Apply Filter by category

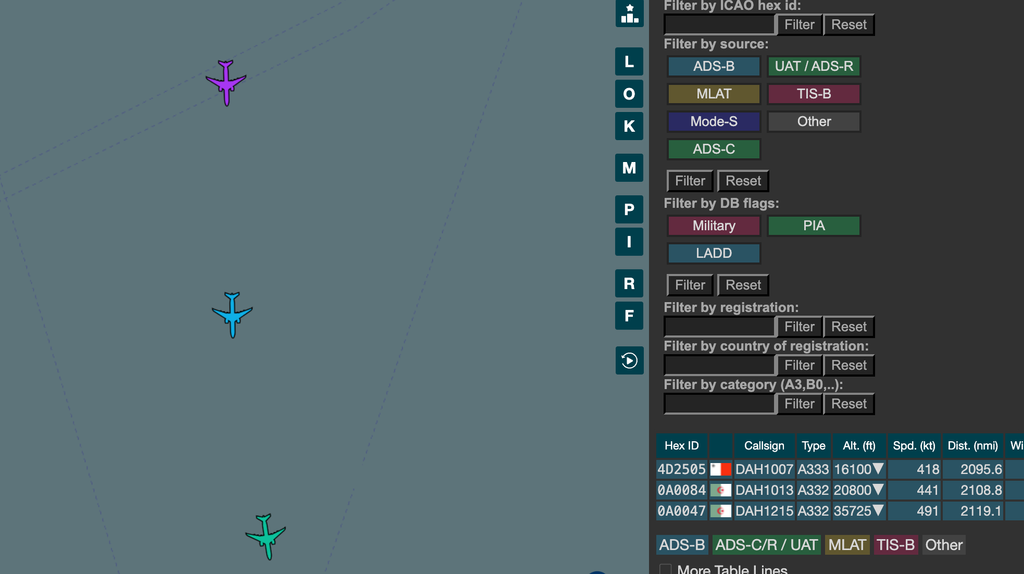(x=799, y=404)
